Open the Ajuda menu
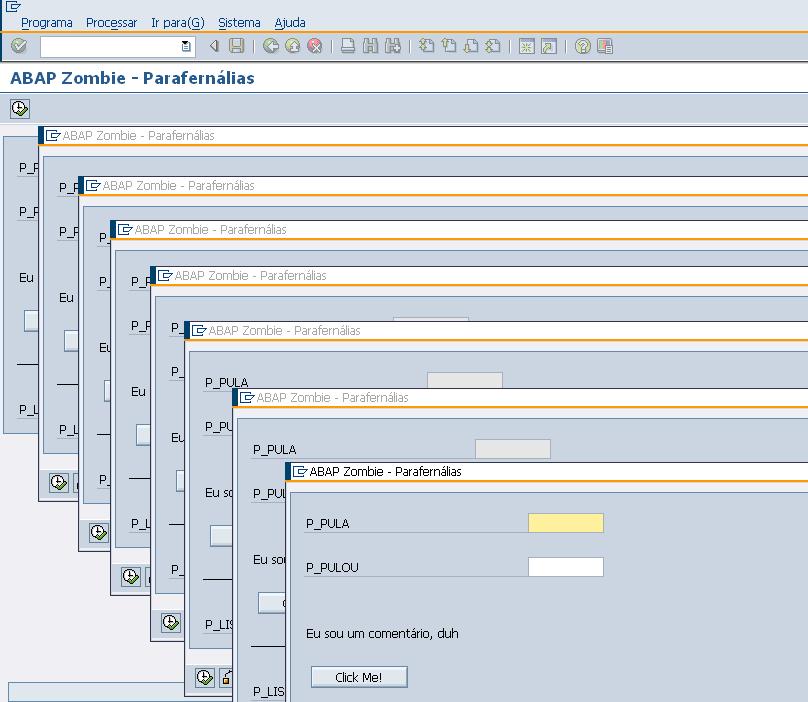The height and width of the screenshot is (702, 808). tap(290, 22)
